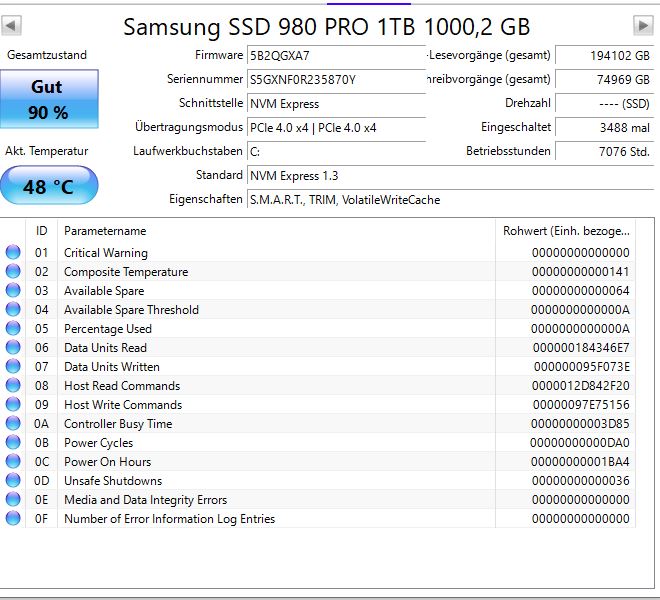Click the Drehzahl value ---- (SSD)
The height and width of the screenshot is (600, 660).
click(604, 104)
